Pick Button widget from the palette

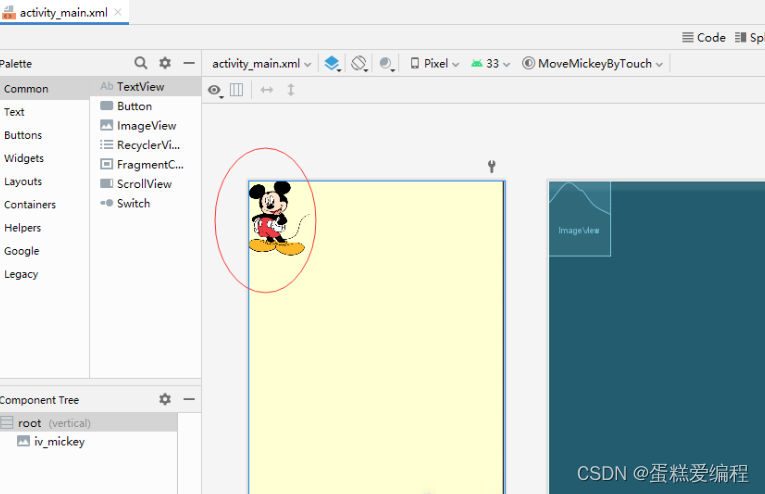click(x=146, y=106)
